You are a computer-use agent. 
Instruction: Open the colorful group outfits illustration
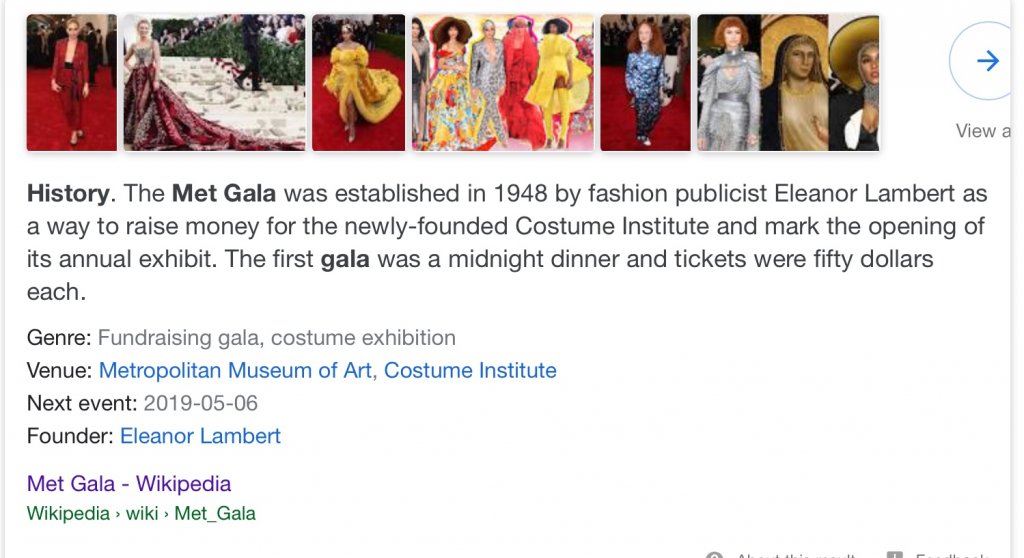pyautogui.click(x=502, y=82)
